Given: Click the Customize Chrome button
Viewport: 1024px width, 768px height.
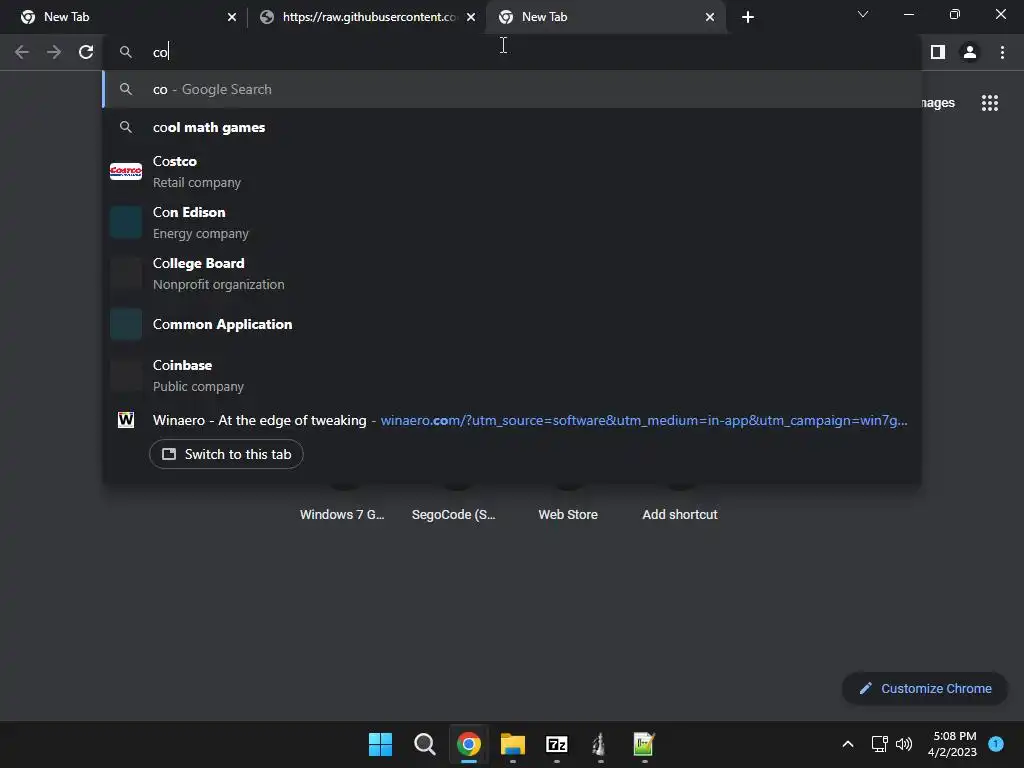Looking at the screenshot, I should tap(925, 688).
